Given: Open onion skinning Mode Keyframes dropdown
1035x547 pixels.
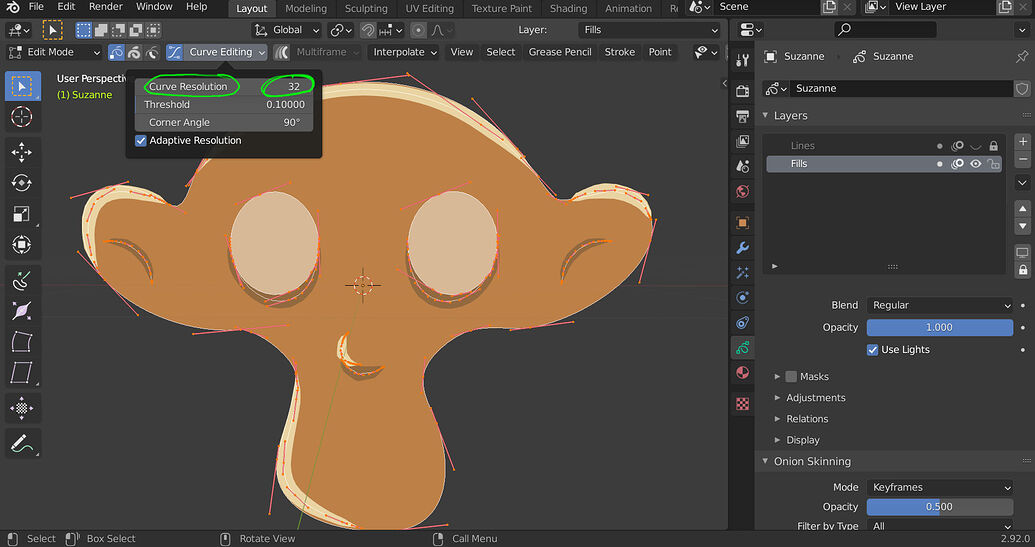Looking at the screenshot, I should tap(940, 488).
